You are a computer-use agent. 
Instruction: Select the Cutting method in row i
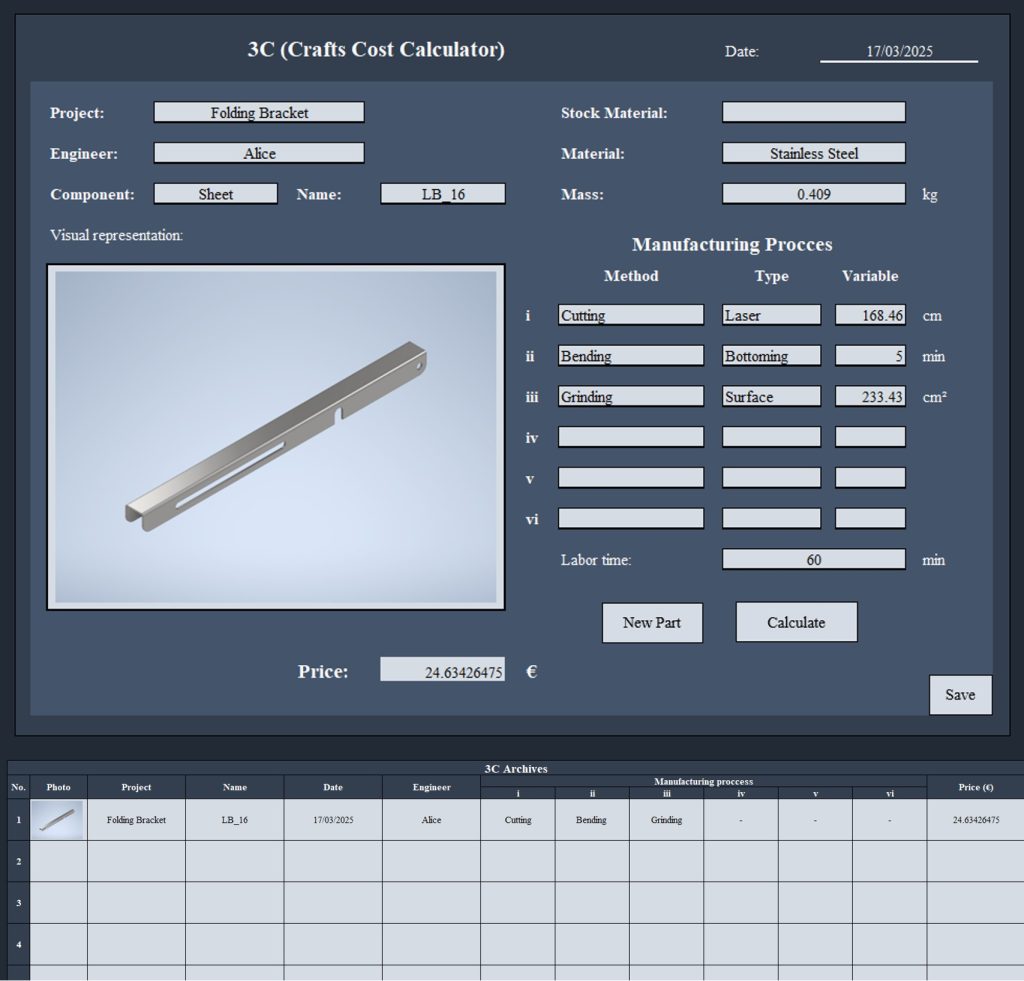point(630,316)
